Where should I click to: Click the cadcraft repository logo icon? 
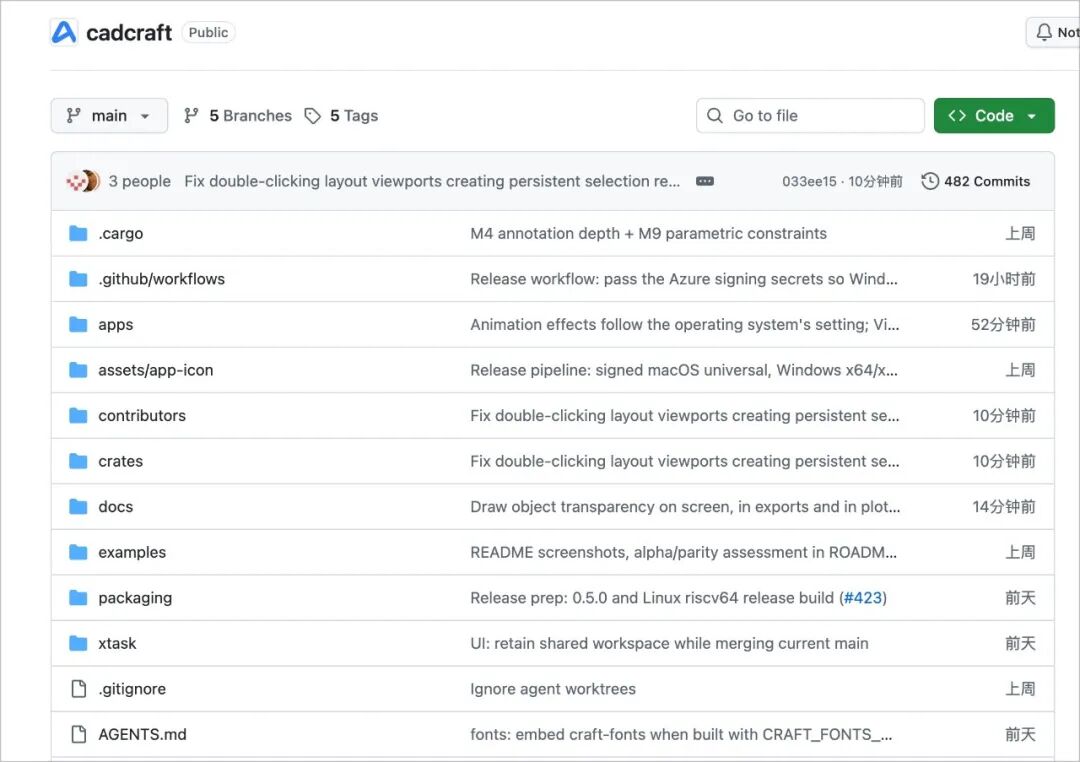63,32
